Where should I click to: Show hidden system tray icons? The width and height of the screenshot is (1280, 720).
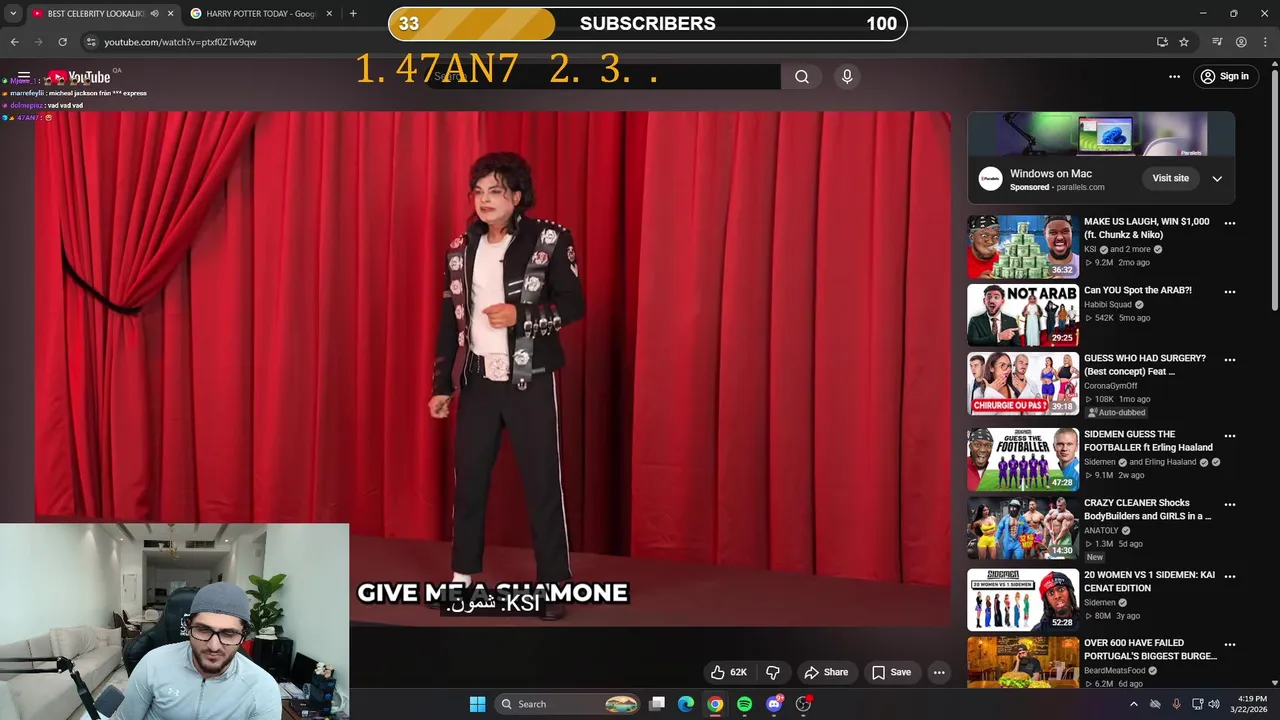(1133, 704)
